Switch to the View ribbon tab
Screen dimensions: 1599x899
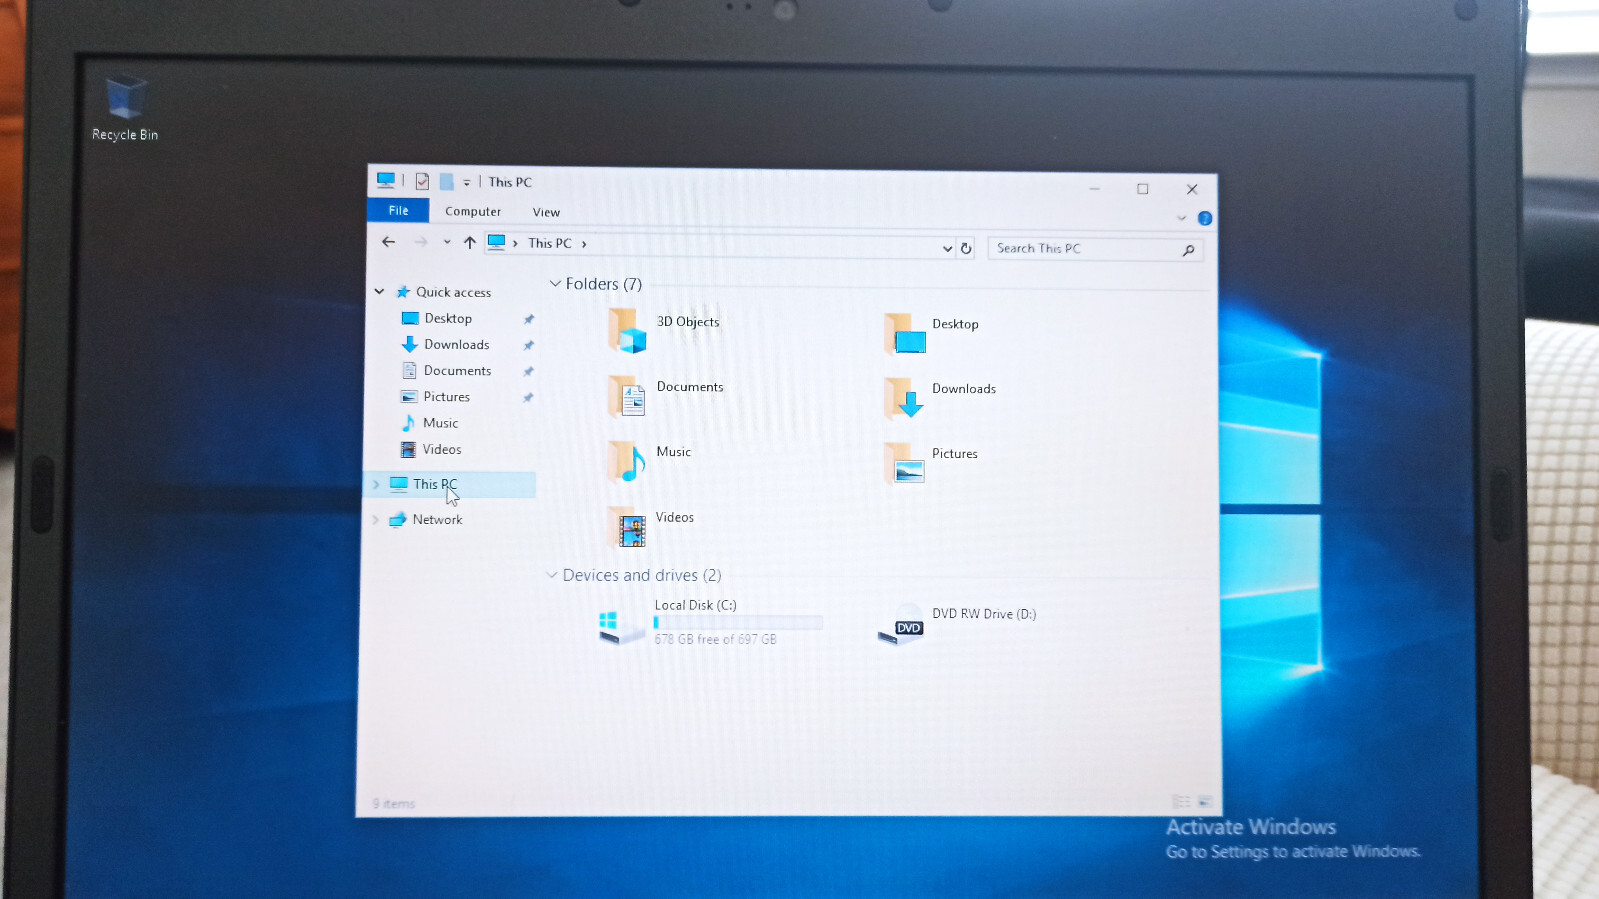point(546,212)
